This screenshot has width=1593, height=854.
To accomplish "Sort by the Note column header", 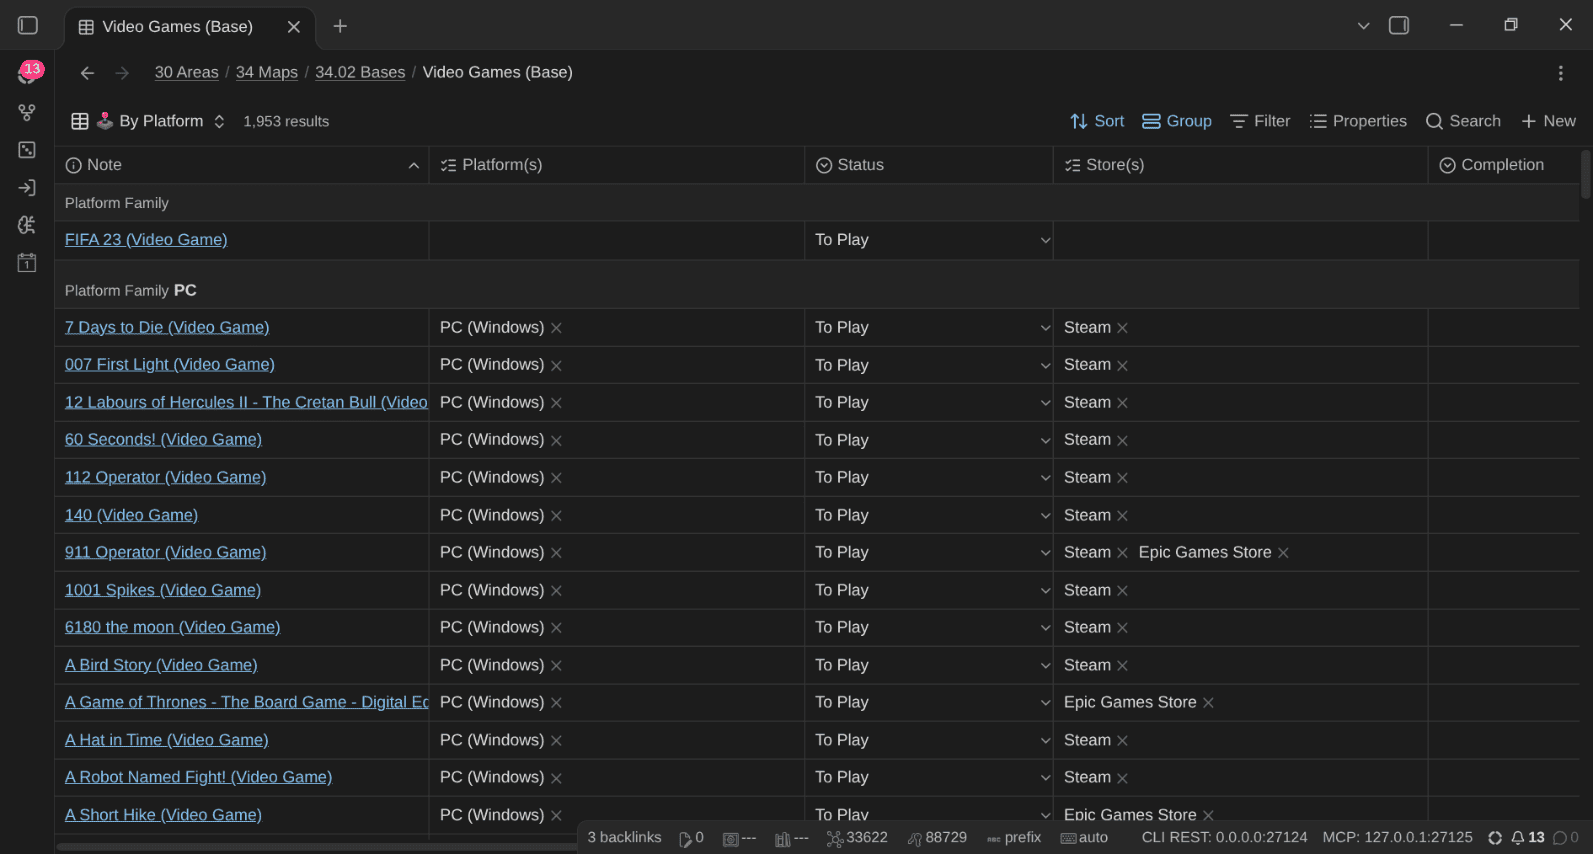I will 242,165.
